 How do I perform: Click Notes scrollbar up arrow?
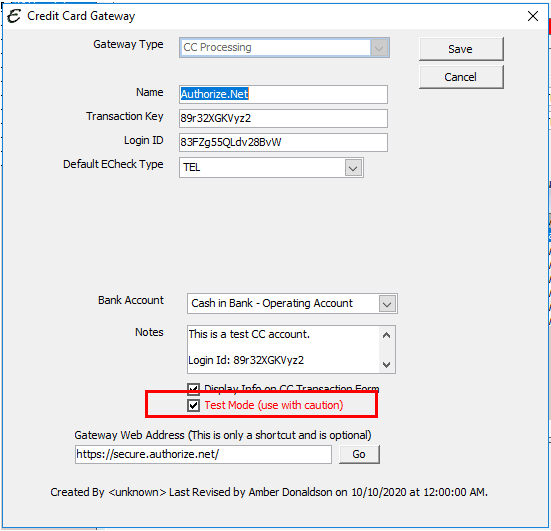387,335
